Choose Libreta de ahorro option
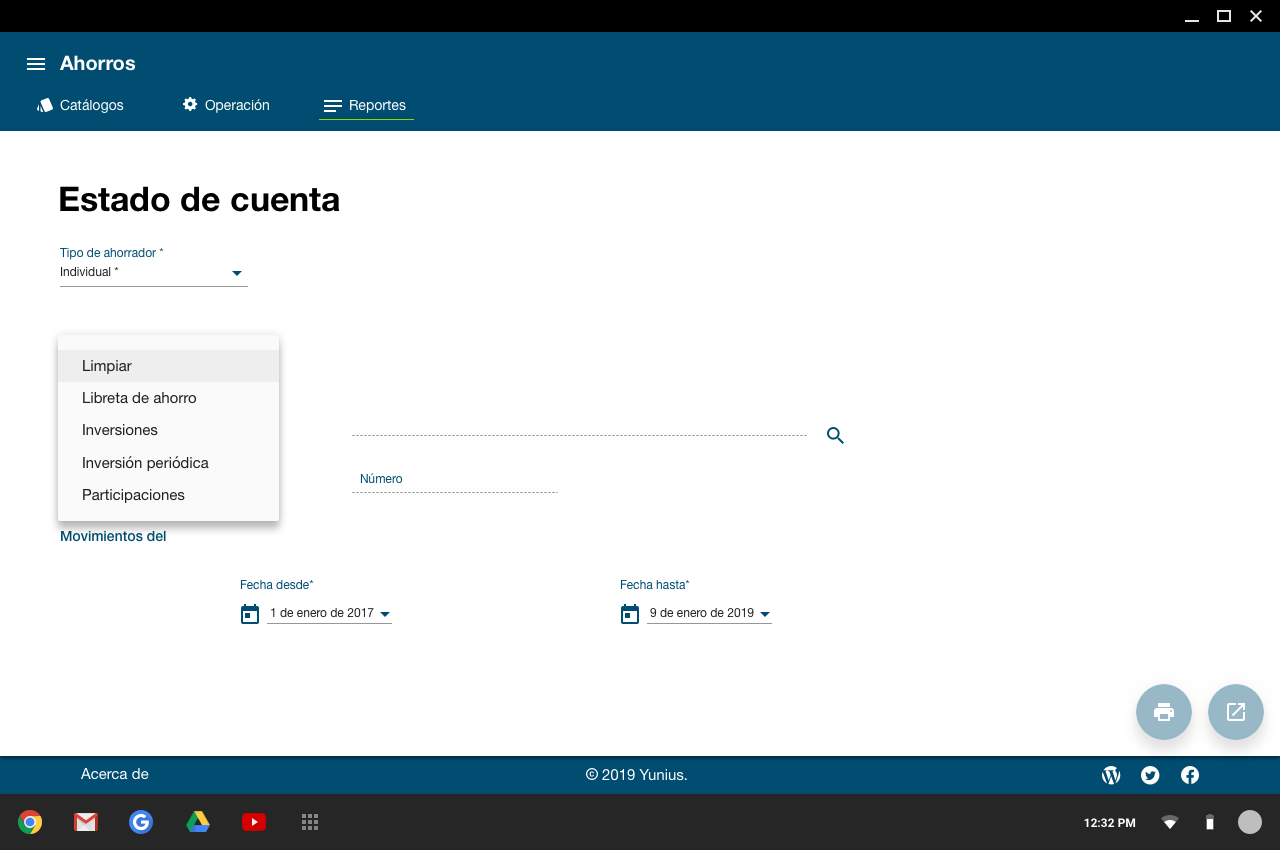 coord(139,398)
